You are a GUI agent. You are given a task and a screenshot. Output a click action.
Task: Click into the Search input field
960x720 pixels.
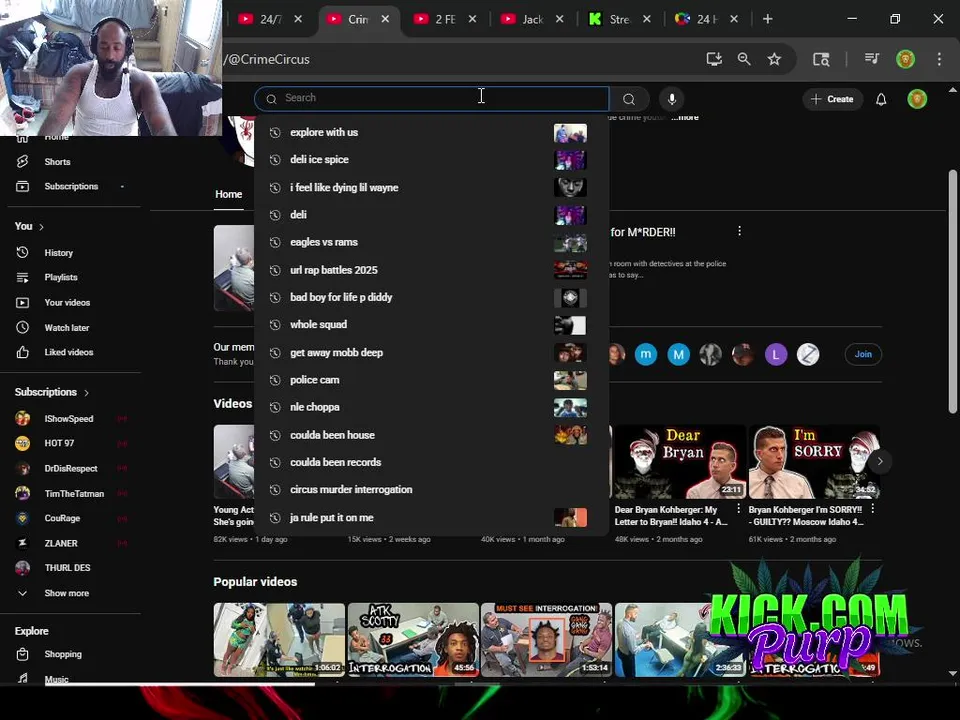[432, 99]
